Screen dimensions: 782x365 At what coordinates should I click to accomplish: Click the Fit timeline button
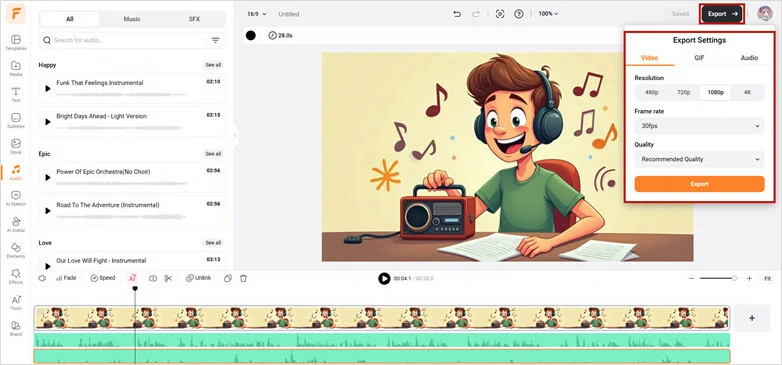coord(767,279)
